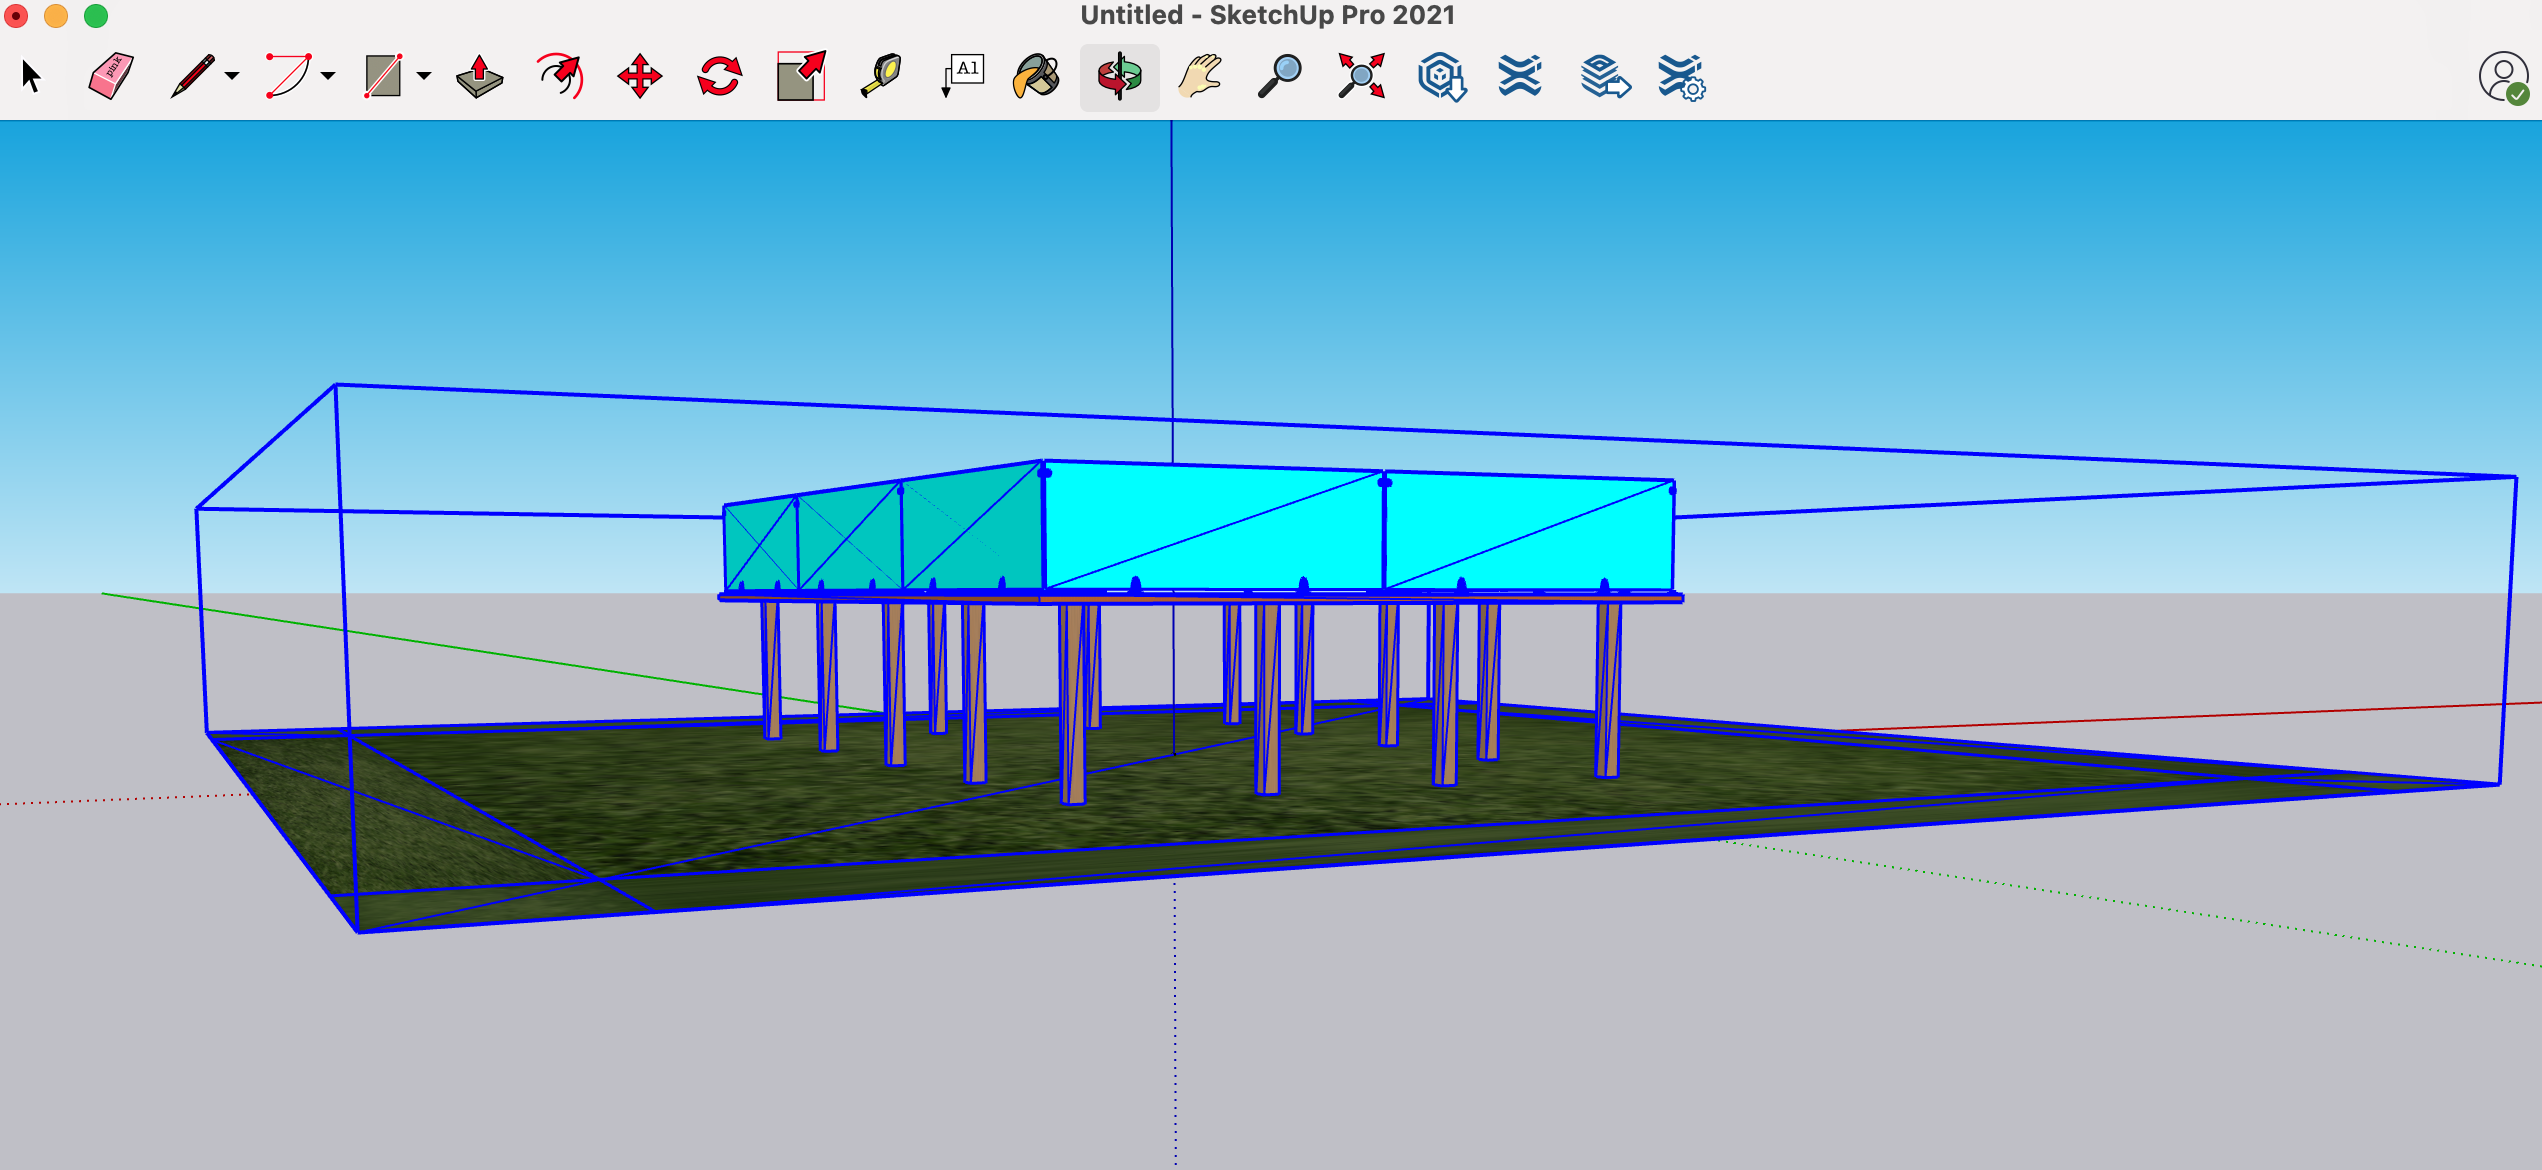Click the active Orbit tool

tap(1120, 76)
